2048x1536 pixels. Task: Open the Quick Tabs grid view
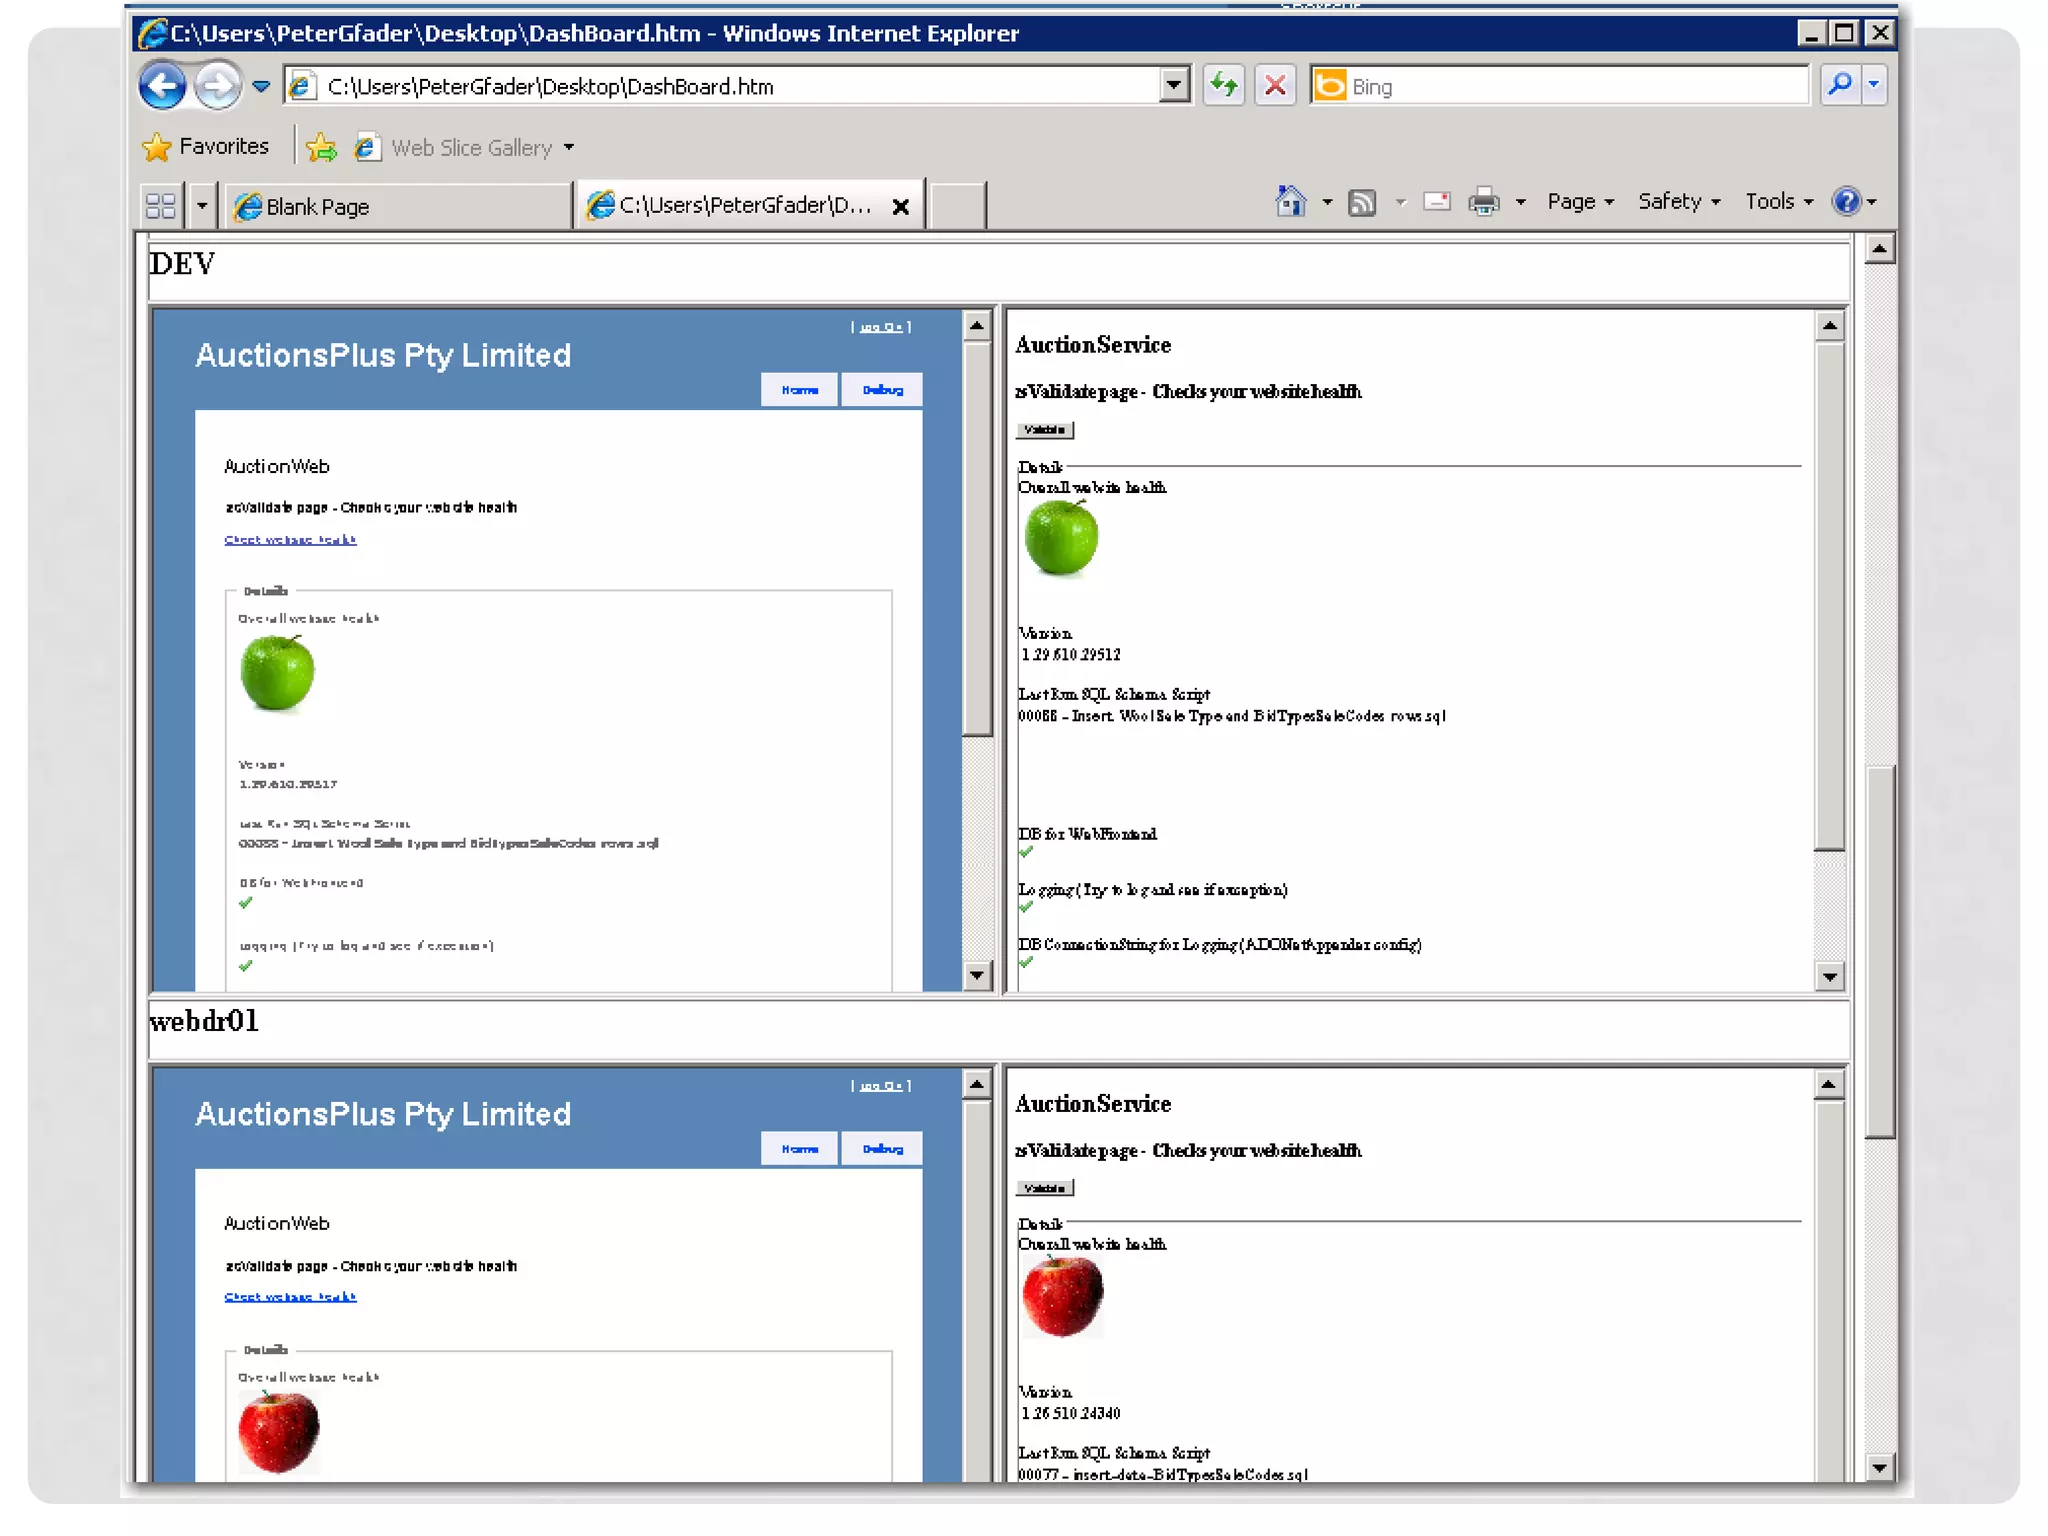pyautogui.click(x=160, y=206)
